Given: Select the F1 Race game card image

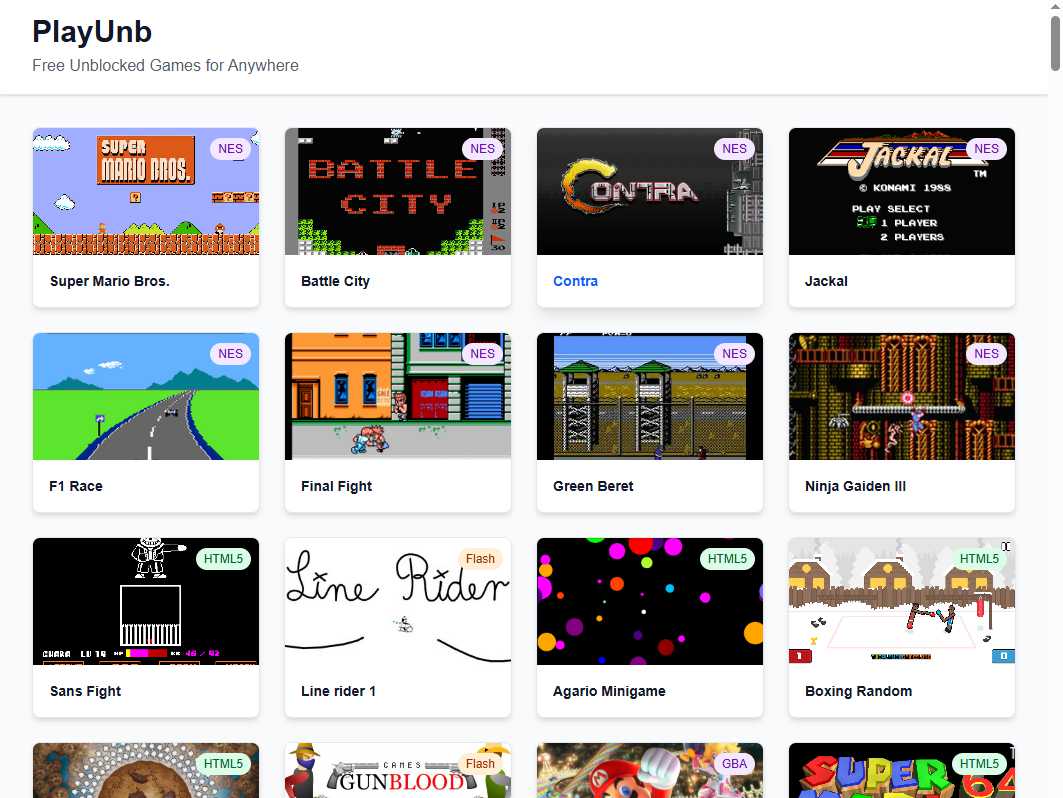Looking at the screenshot, I should click(x=146, y=396).
